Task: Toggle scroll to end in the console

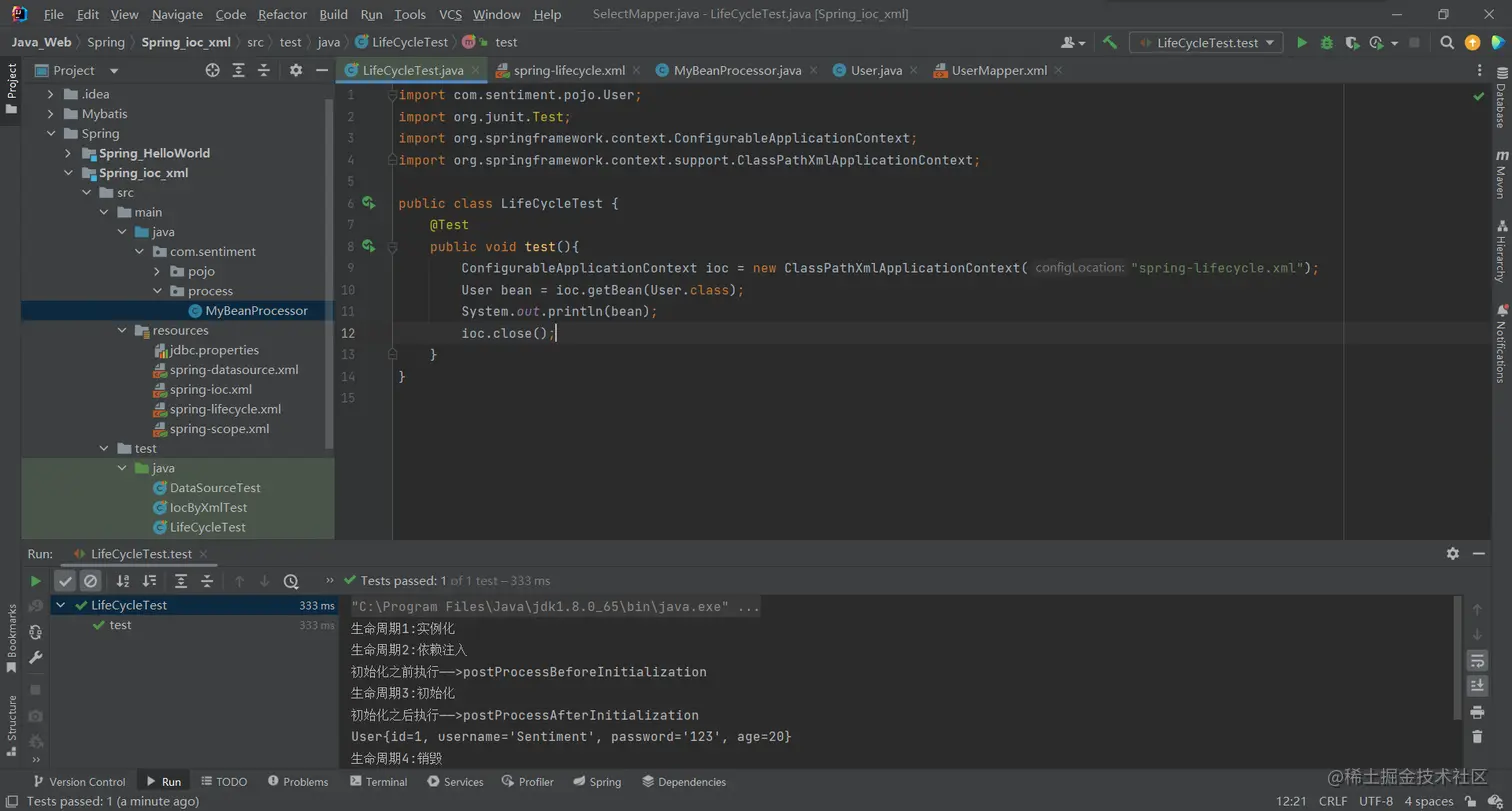Action: (1477, 686)
